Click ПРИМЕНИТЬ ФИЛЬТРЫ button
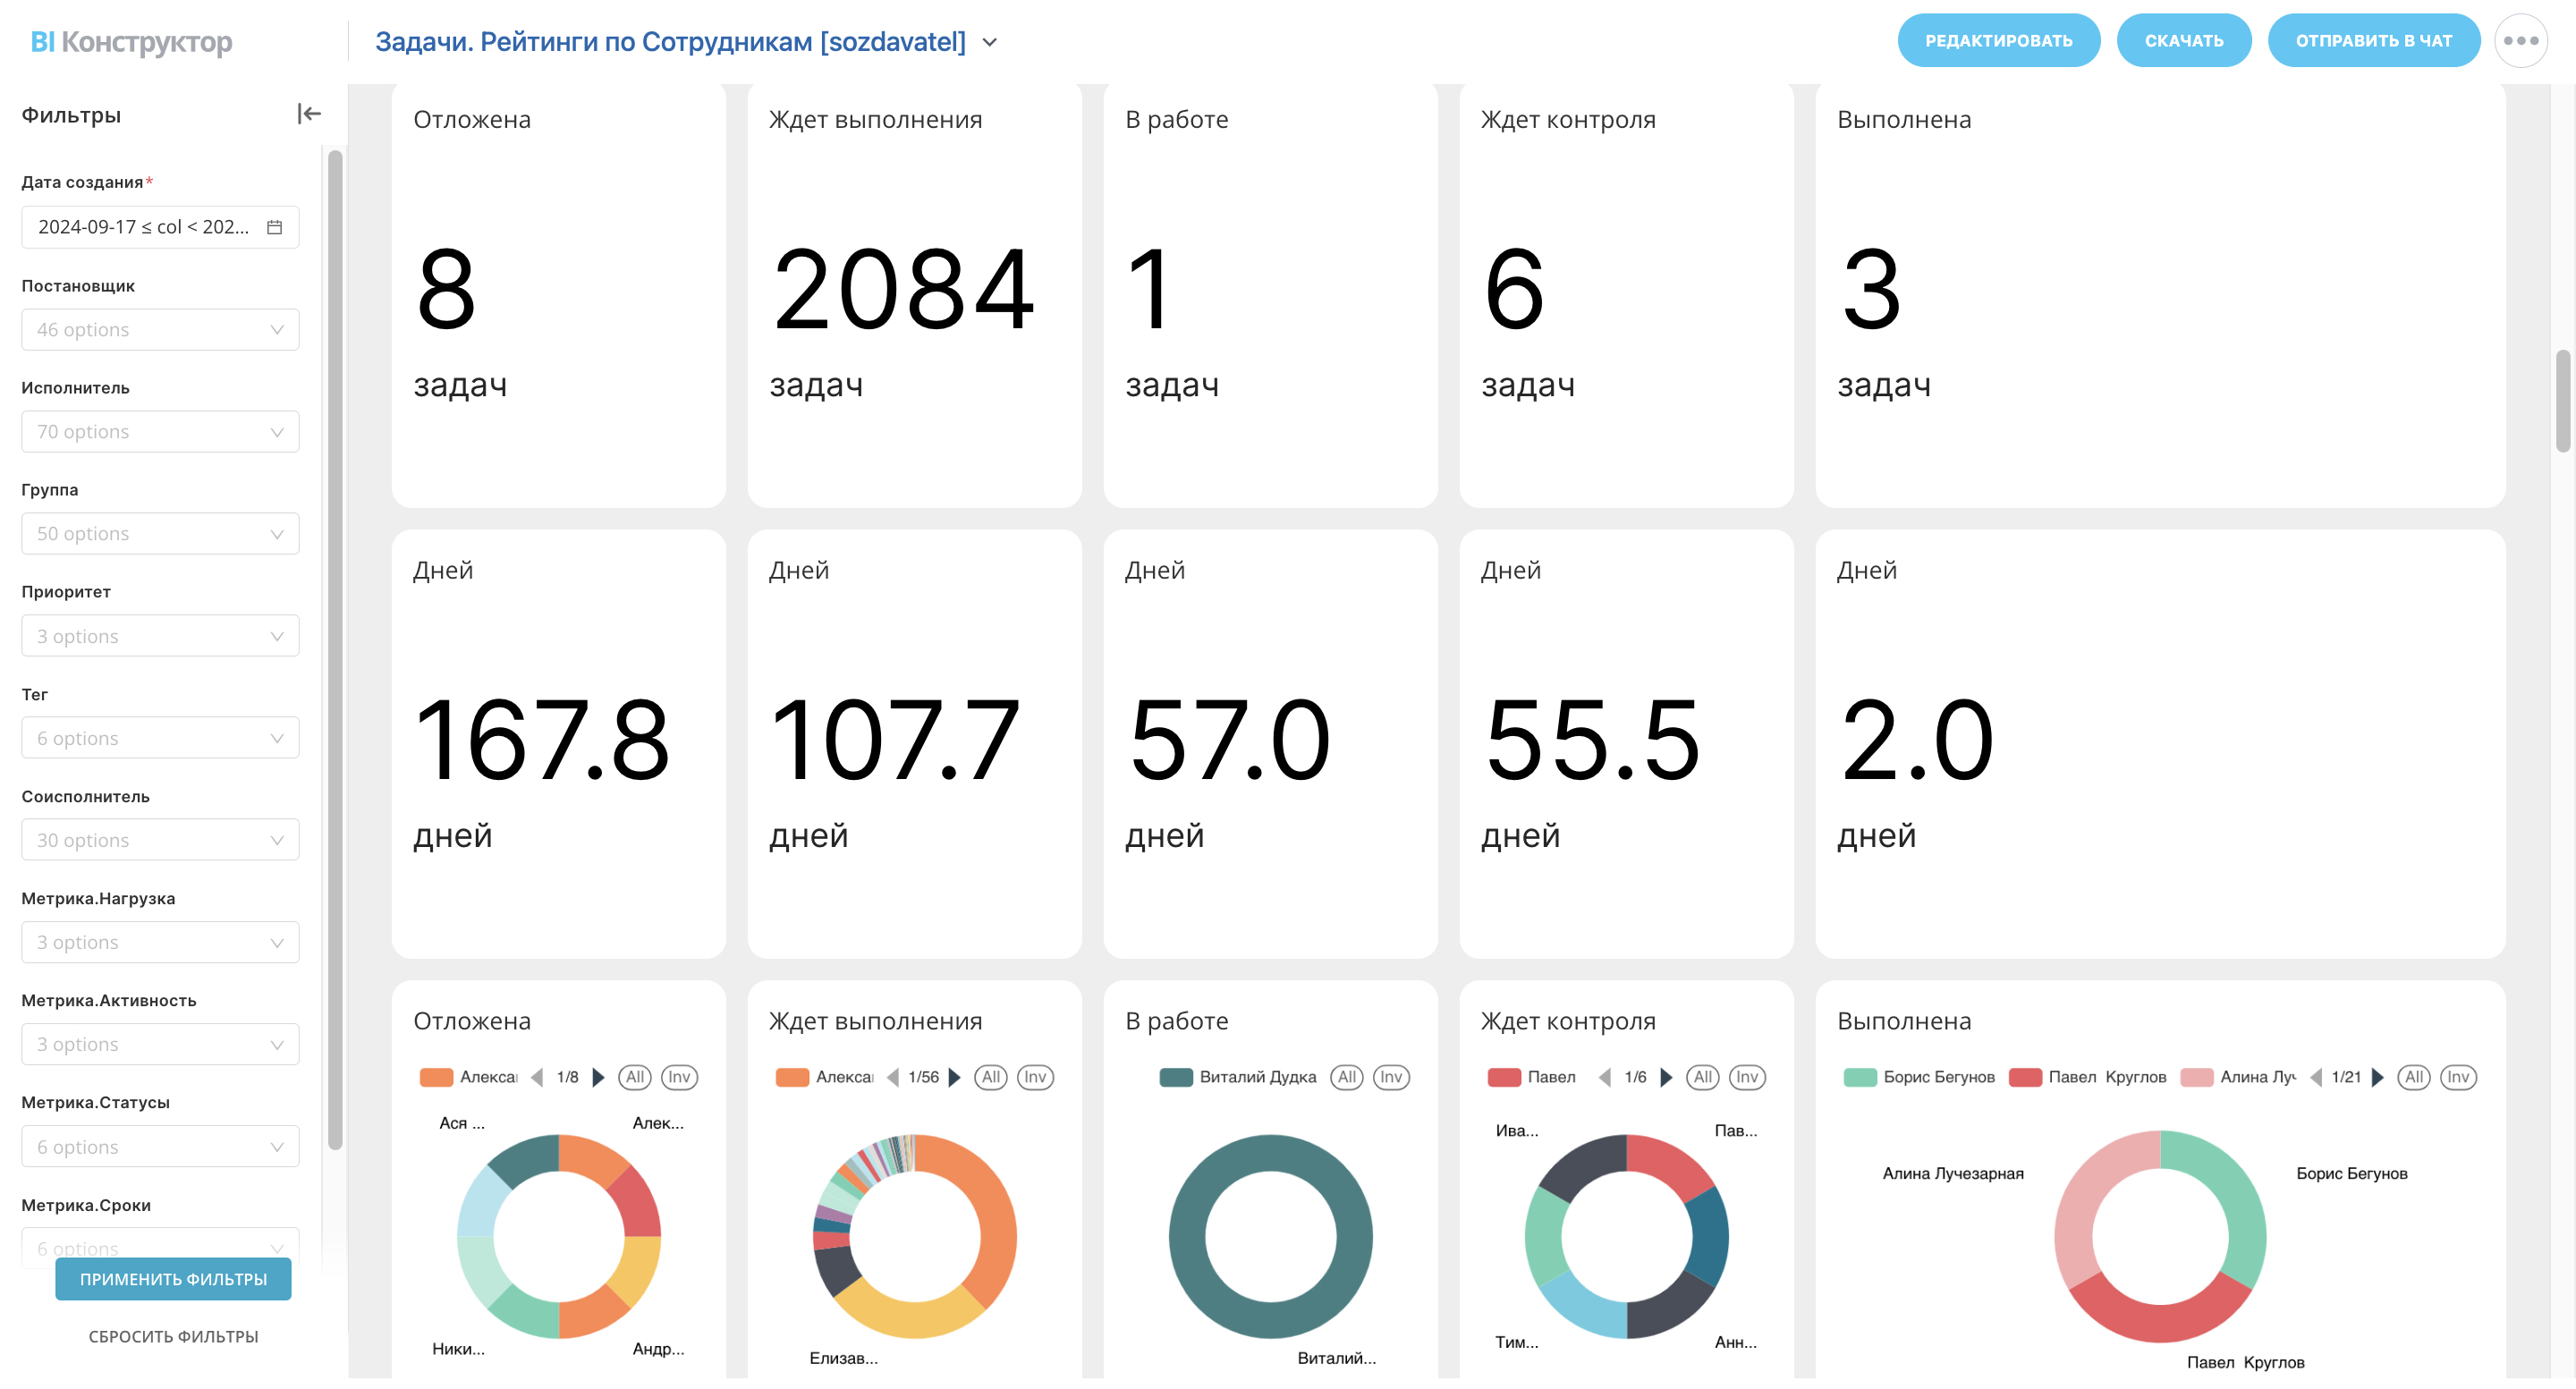 coord(173,1279)
